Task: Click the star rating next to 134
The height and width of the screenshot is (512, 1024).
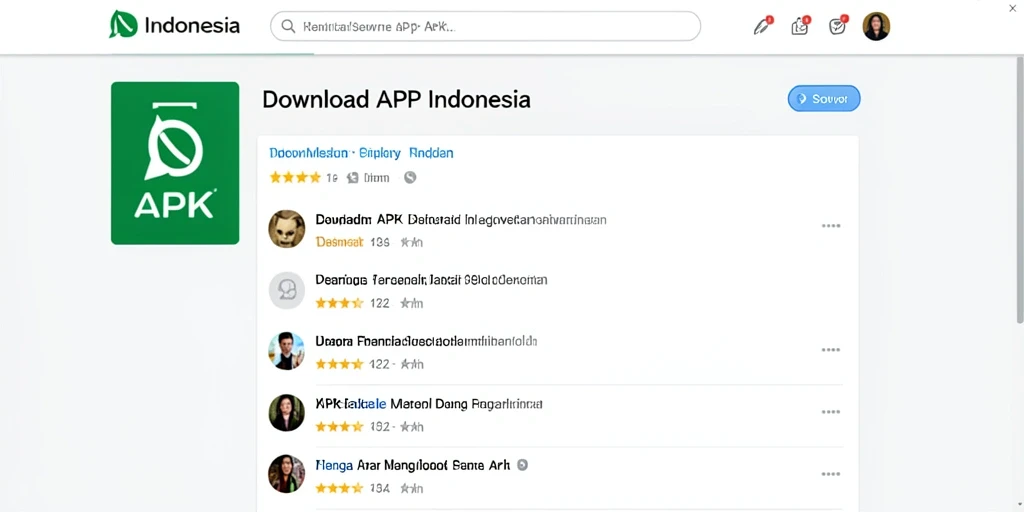Action: [339, 488]
